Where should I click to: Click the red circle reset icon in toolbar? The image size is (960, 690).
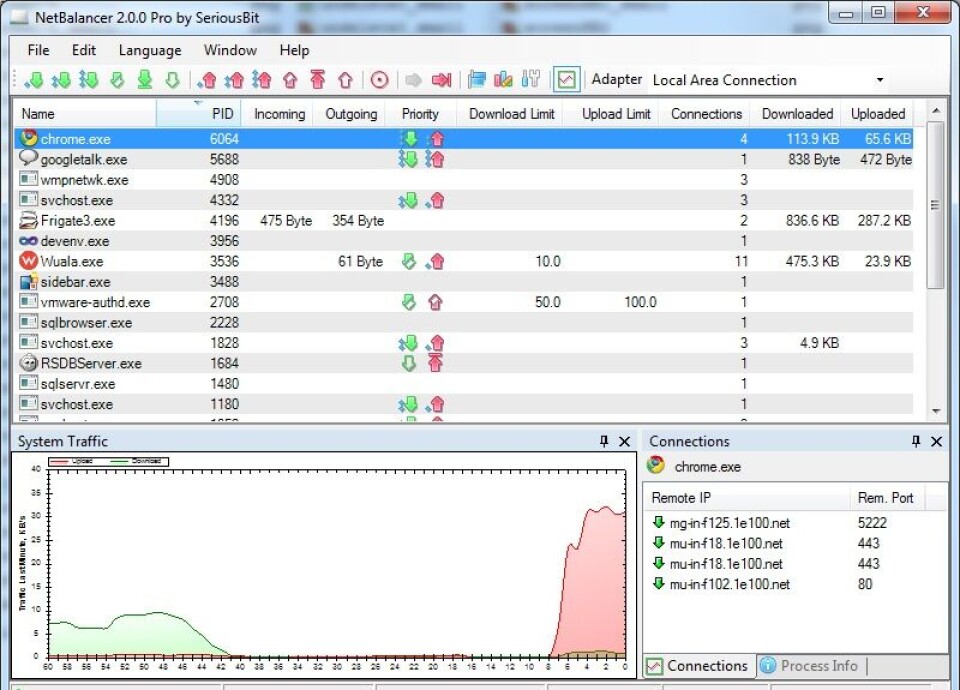pos(380,80)
